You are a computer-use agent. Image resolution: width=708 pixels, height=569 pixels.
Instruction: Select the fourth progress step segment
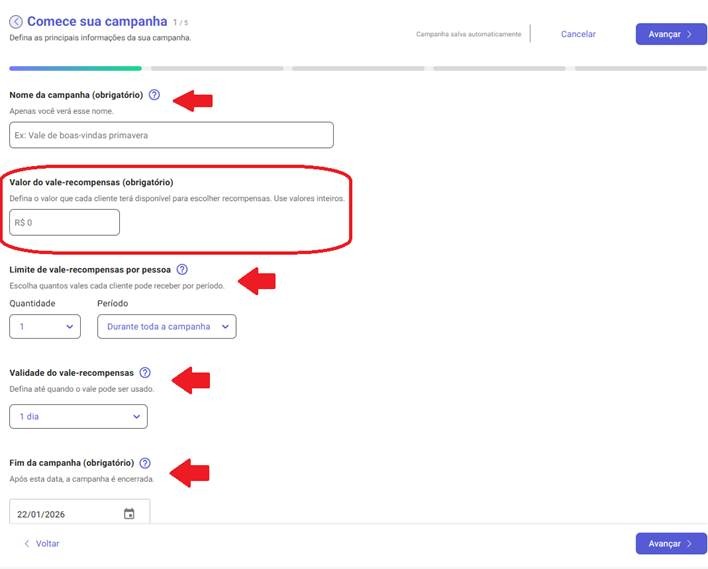500,69
